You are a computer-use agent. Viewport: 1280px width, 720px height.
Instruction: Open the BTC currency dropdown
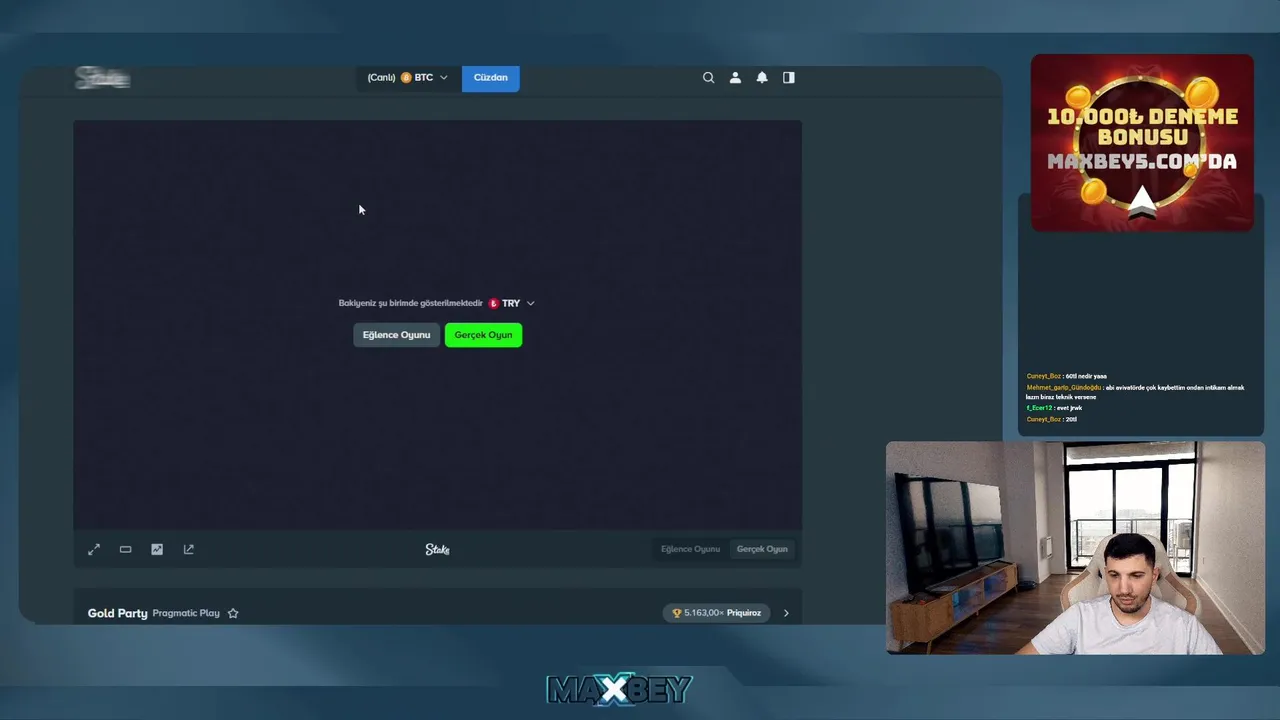(x=408, y=77)
